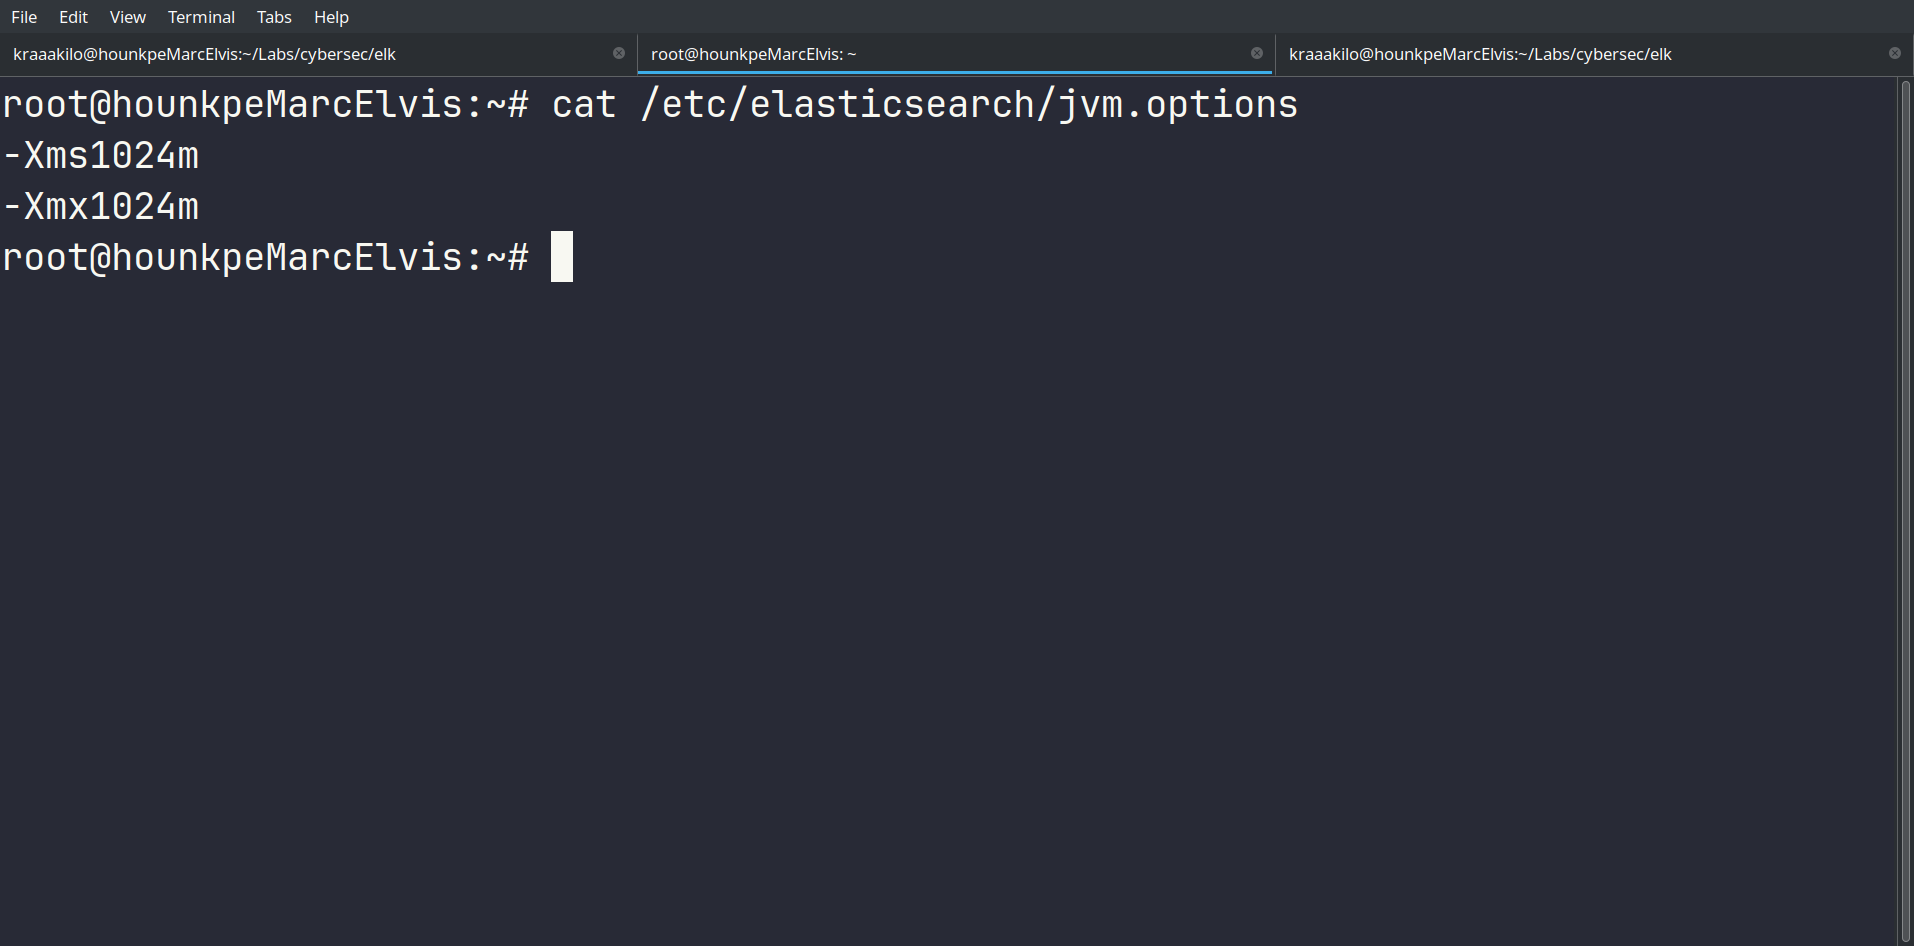The width and height of the screenshot is (1914, 946).
Task: Close the root@hounkpeMarcElvis tab
Action: click(x=1257, y=53)
